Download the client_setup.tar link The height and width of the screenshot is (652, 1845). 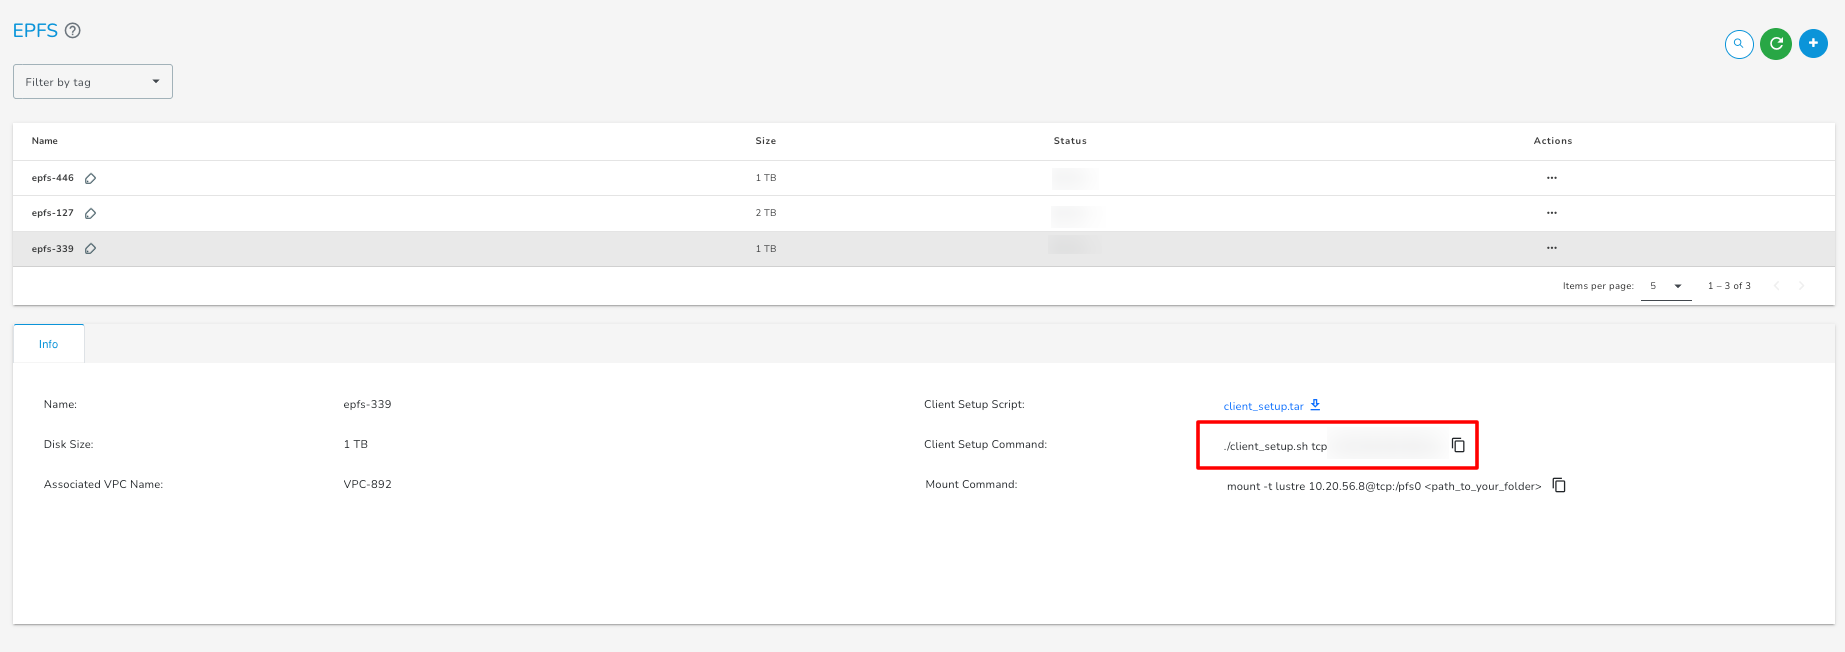pyautogui.click(x=1263, y=406)
